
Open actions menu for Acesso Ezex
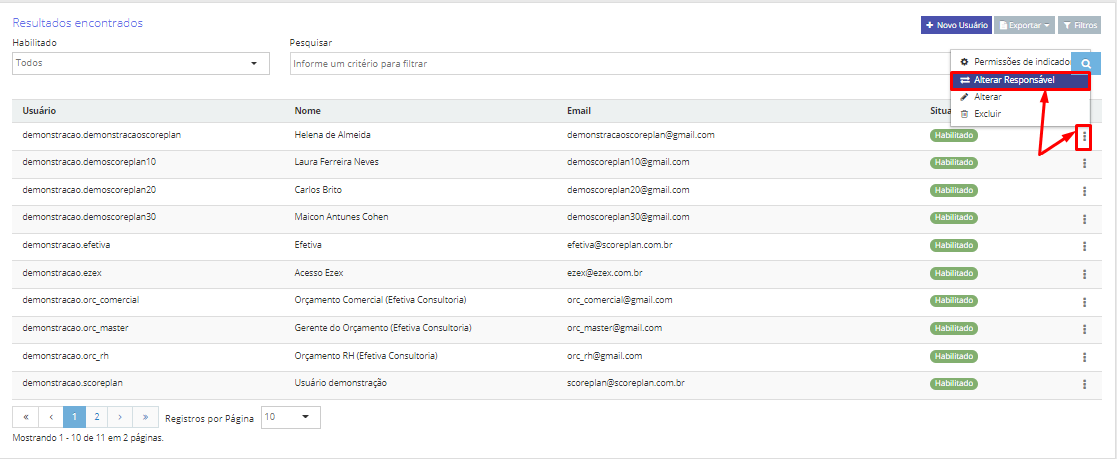point(1084,274)
